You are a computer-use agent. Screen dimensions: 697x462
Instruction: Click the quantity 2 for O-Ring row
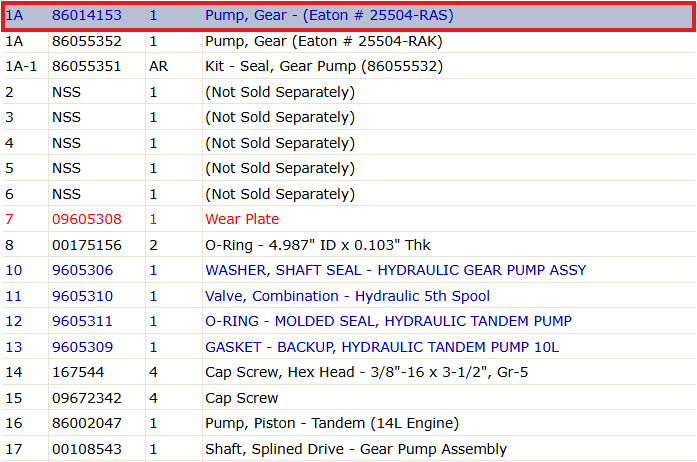tap(153, 245)
